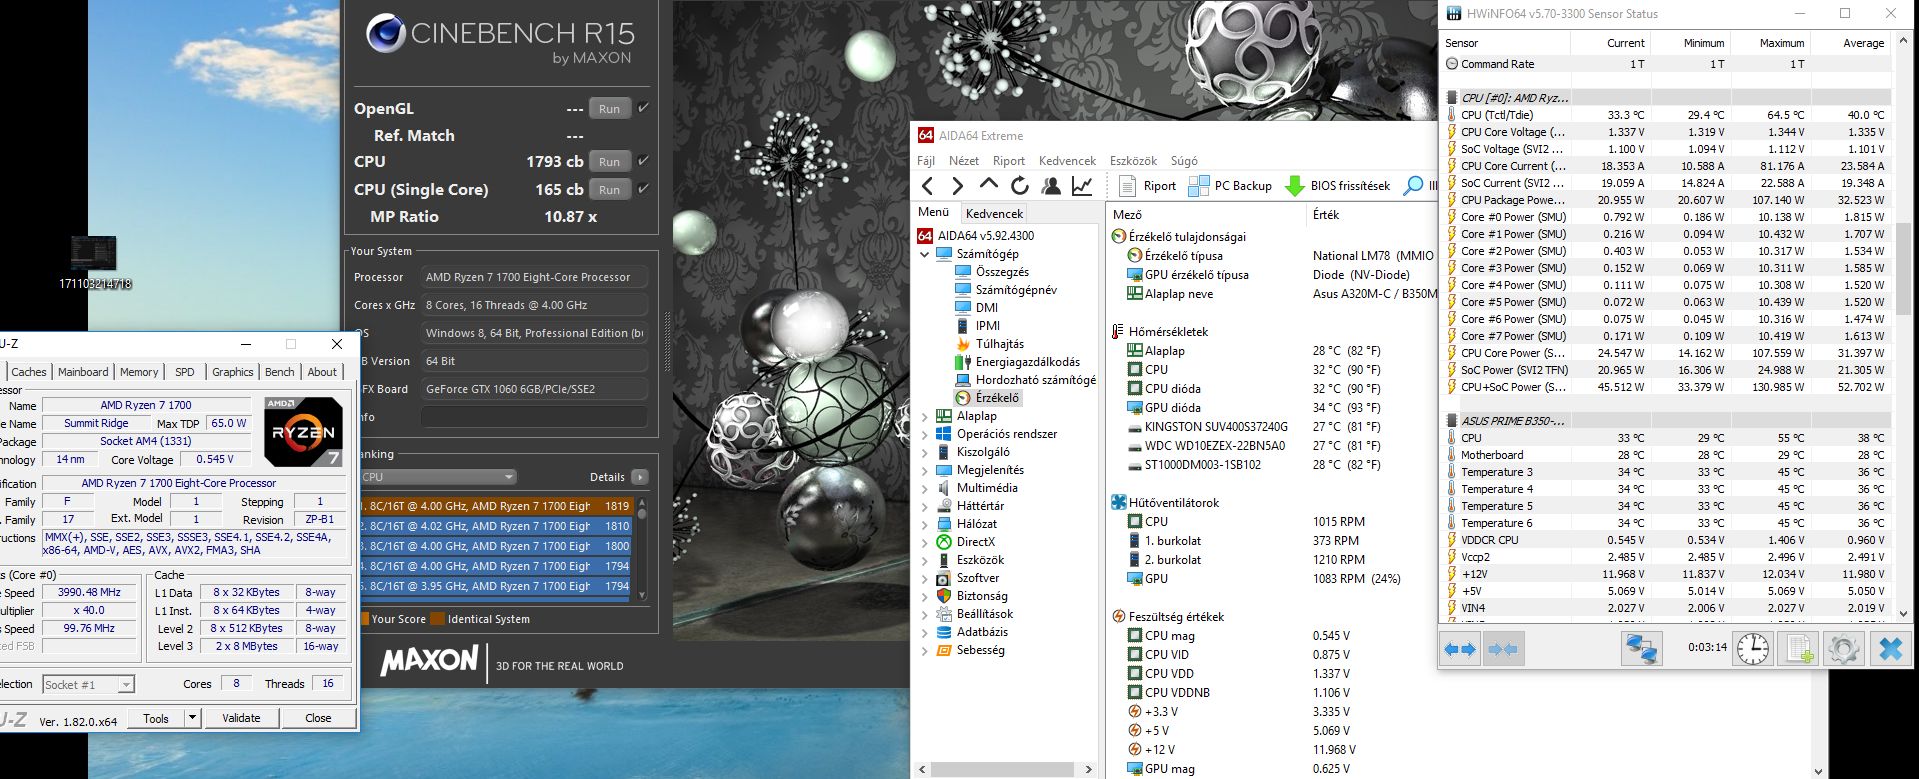Click the Details arrow in Cinebench ranking
This screenshot has height=779, width=1919.
[640, 477]
